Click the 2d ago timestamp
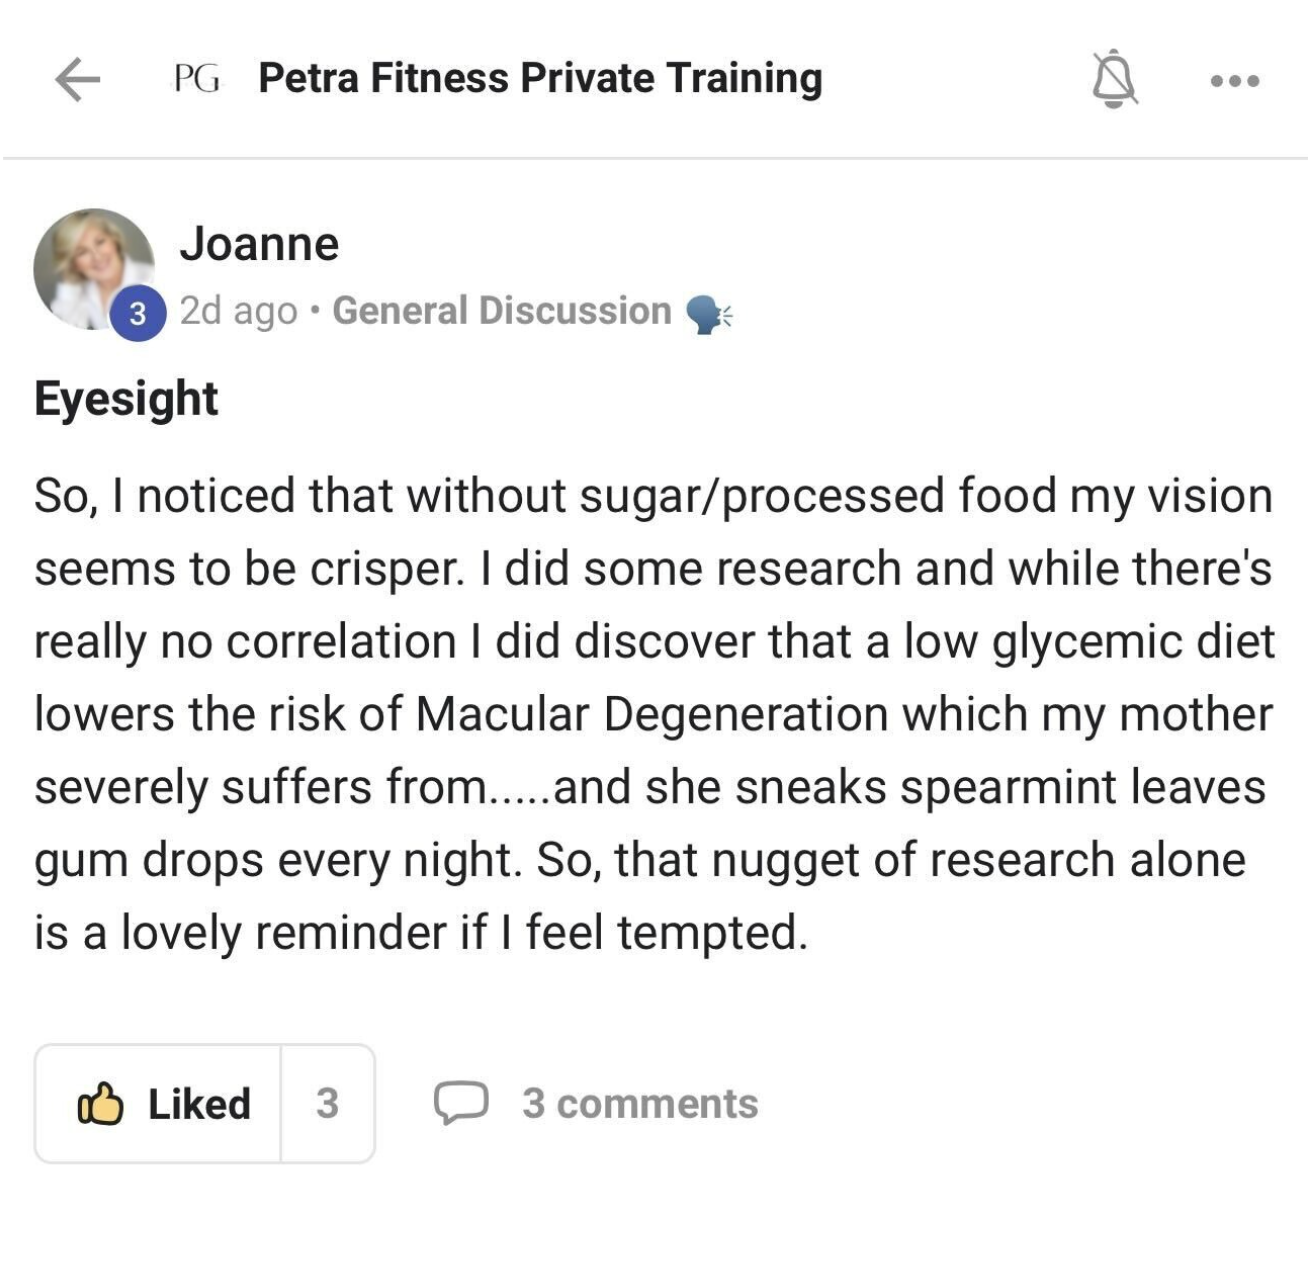 [x=238, y=311]
